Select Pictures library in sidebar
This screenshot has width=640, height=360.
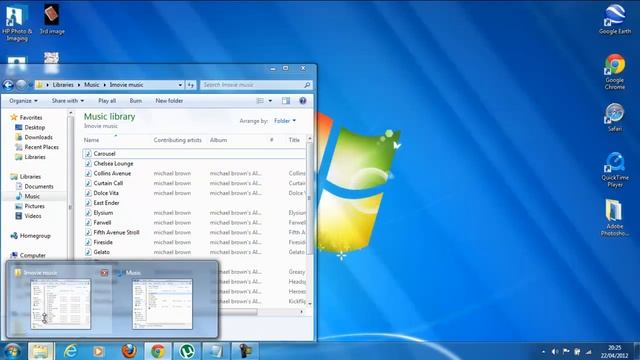[x=34, y=206]
